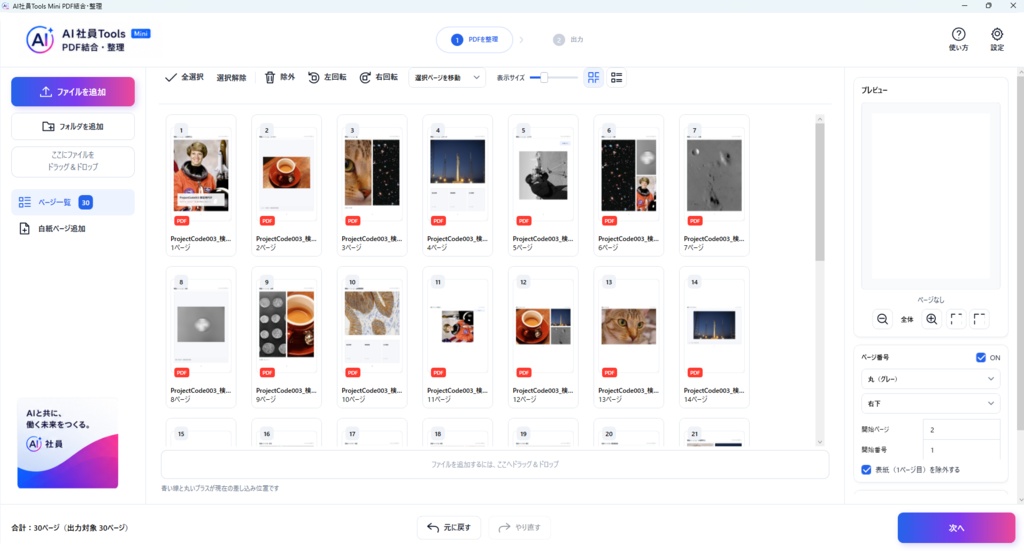
Task: Select ページ一覧 in the sidebar
Action: (x=72, y=202)
